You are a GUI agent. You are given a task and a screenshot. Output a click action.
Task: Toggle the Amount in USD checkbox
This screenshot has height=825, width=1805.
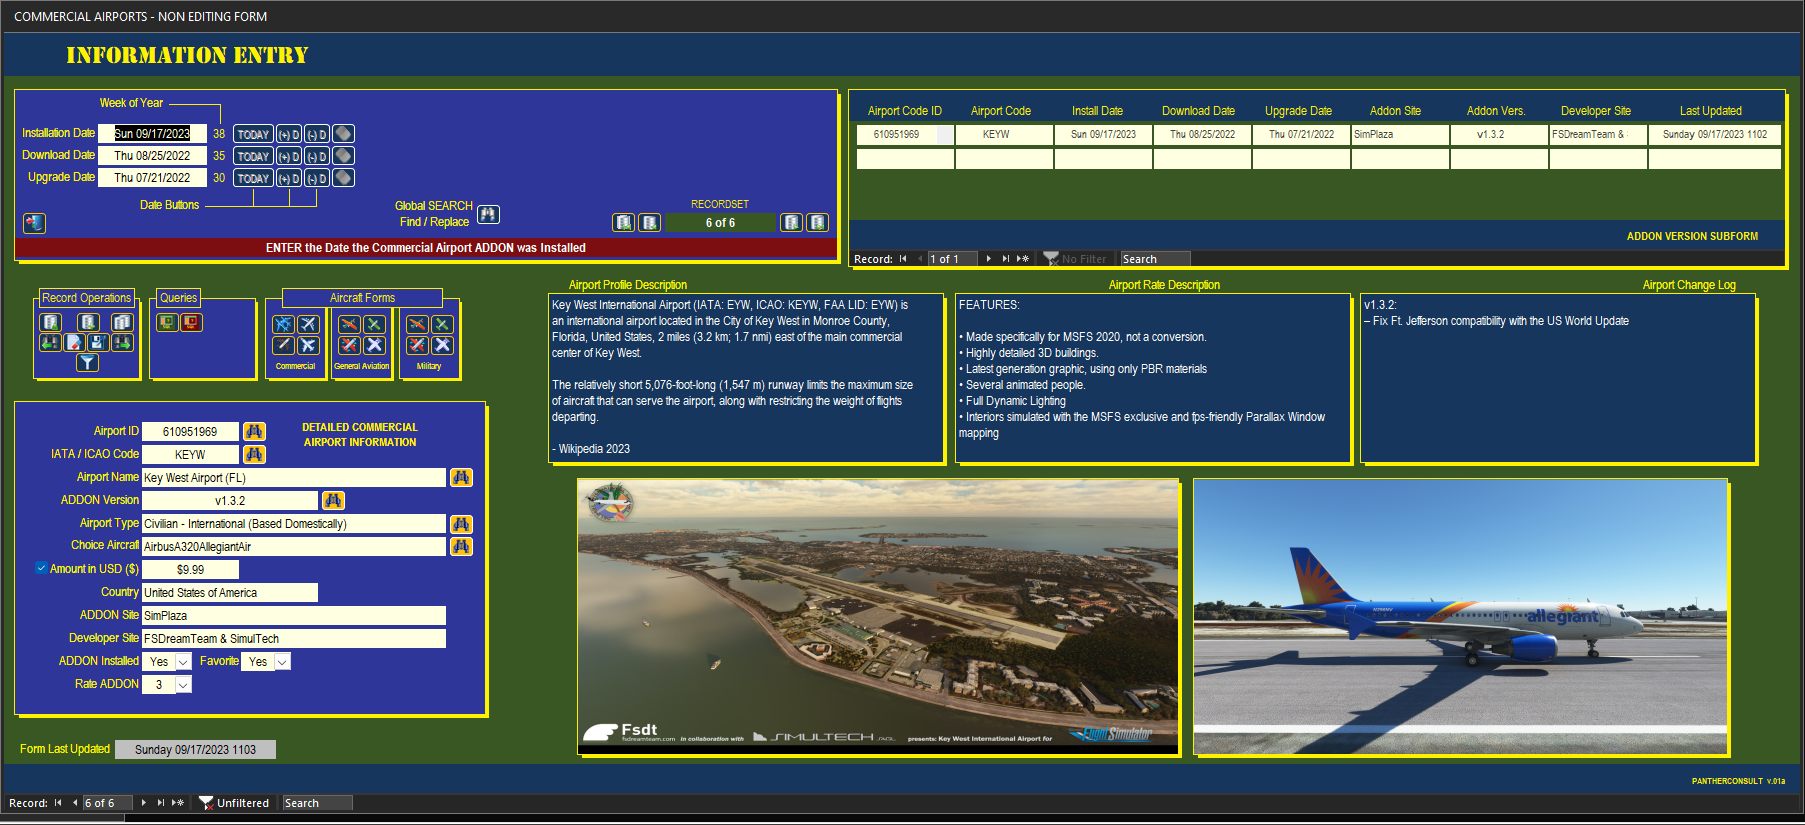[x=41, y=568]
